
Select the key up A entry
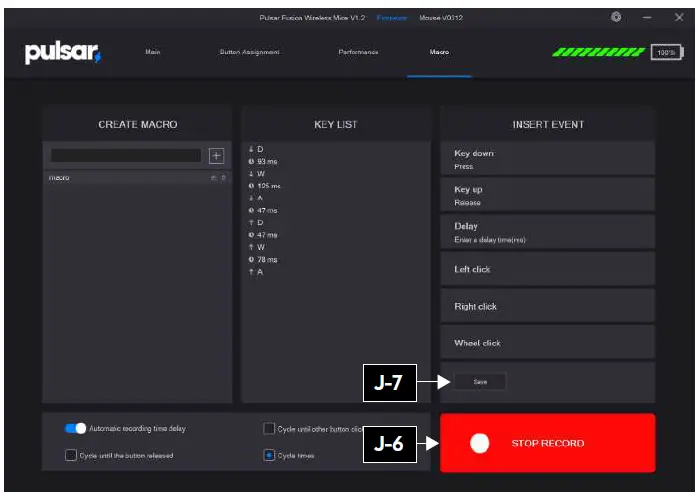point(256,272)
